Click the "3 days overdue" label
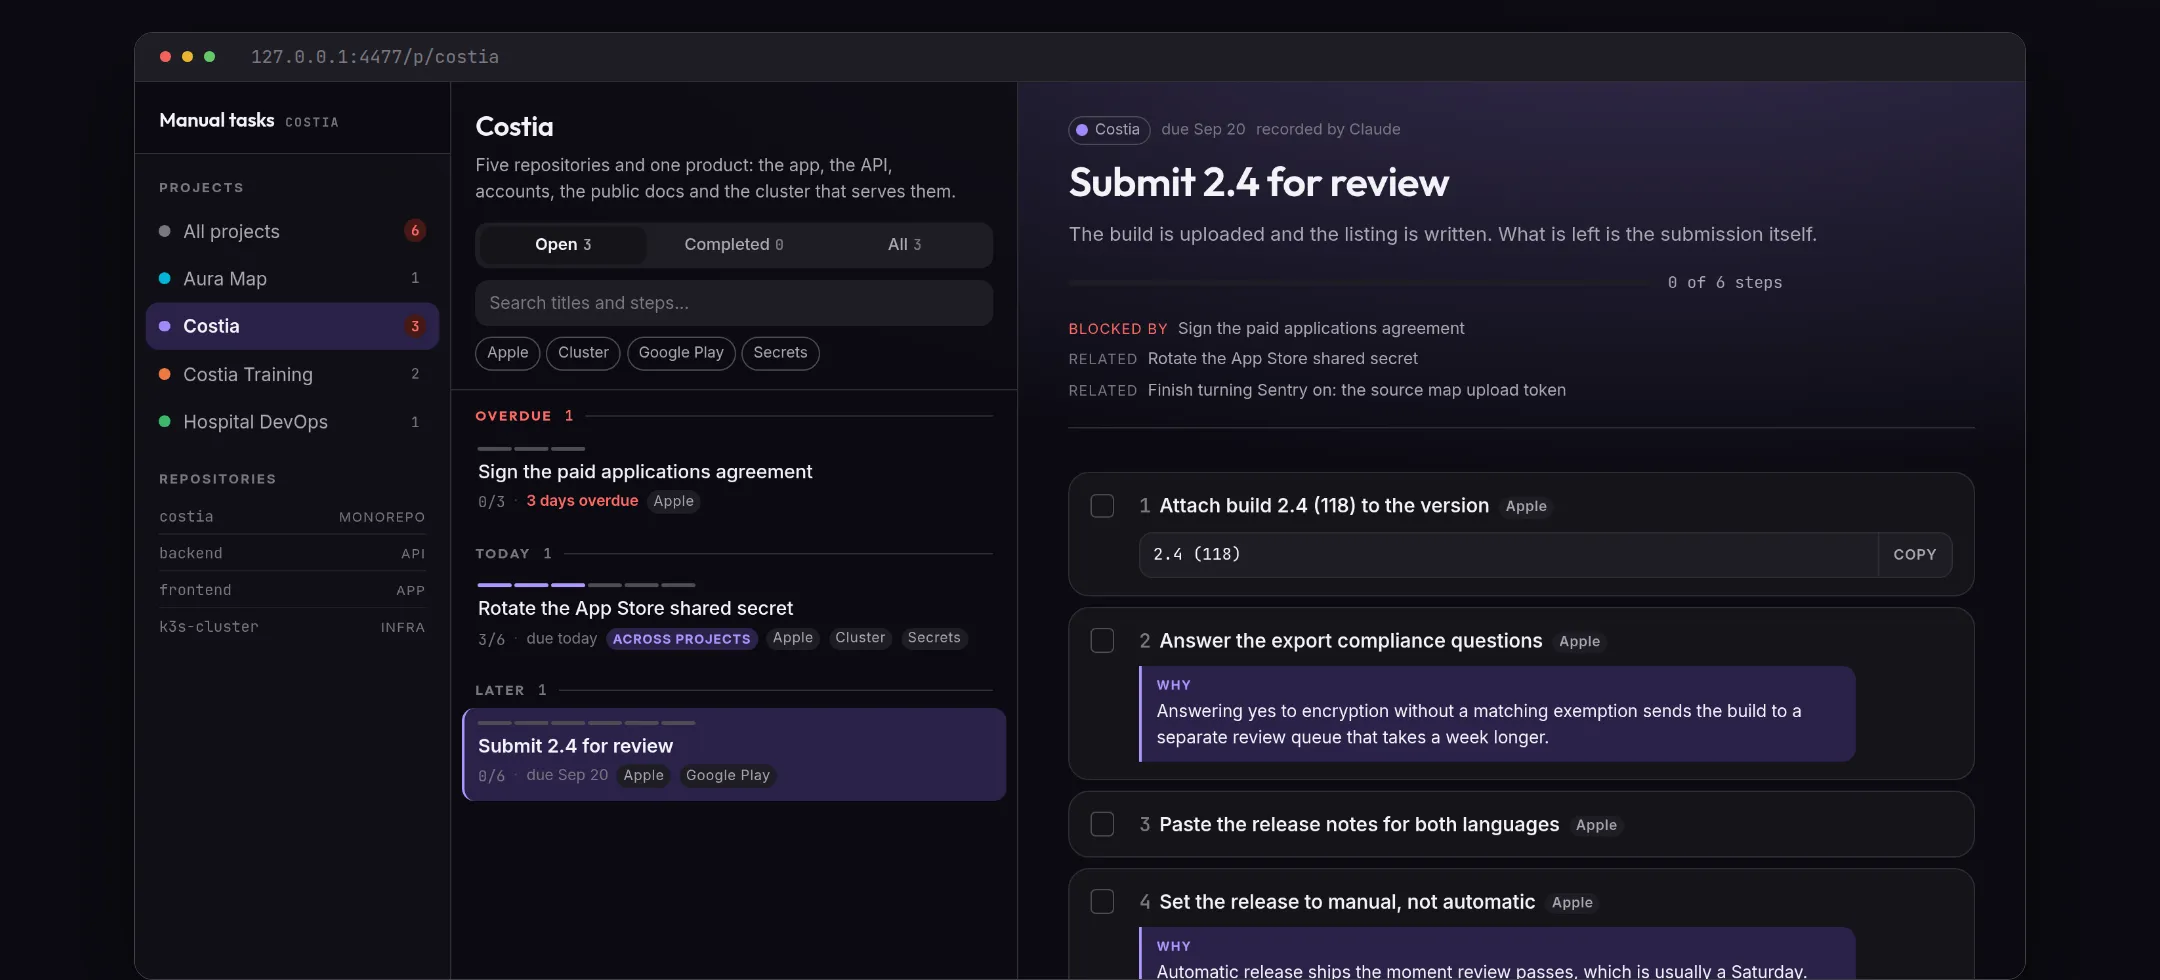The image size is (2160, 980). [x=582, y=501]
